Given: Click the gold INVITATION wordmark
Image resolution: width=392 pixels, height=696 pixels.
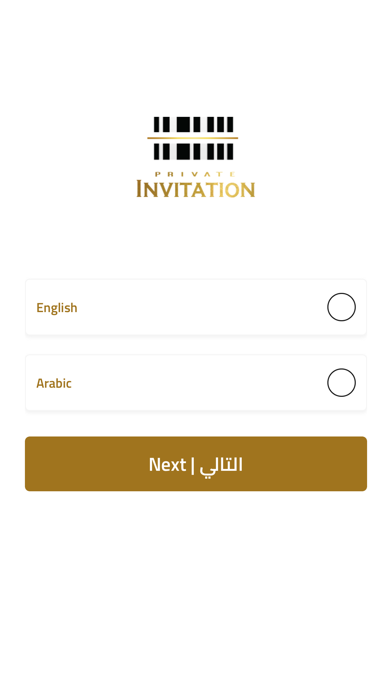Looking at the screenshot, I should (196, 189).
